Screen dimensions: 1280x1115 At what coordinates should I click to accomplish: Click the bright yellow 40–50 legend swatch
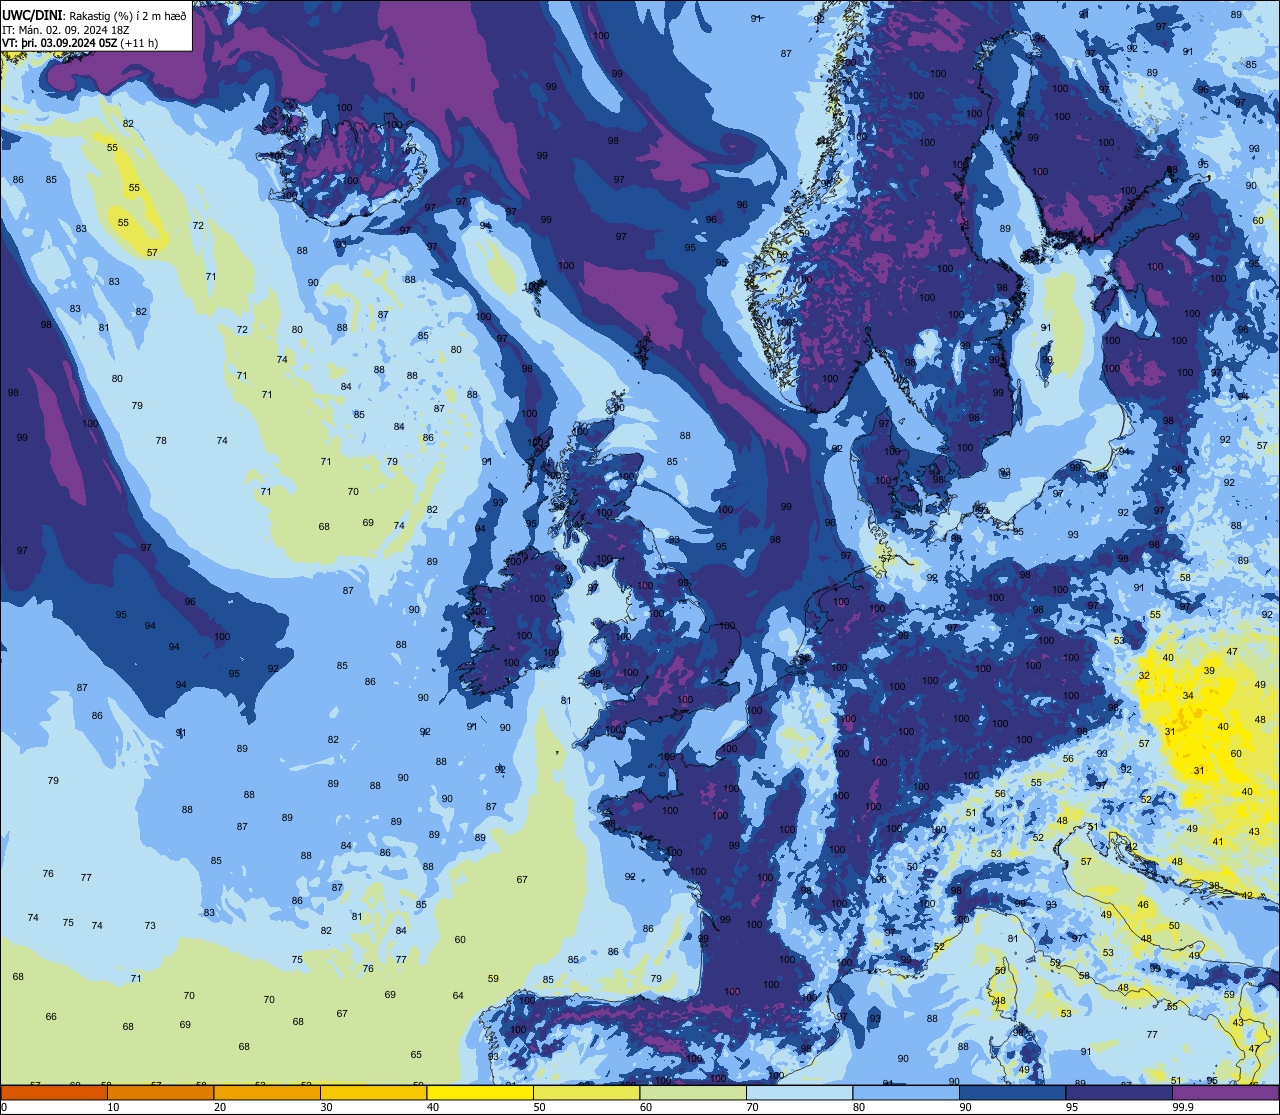tap(480, 1092)
